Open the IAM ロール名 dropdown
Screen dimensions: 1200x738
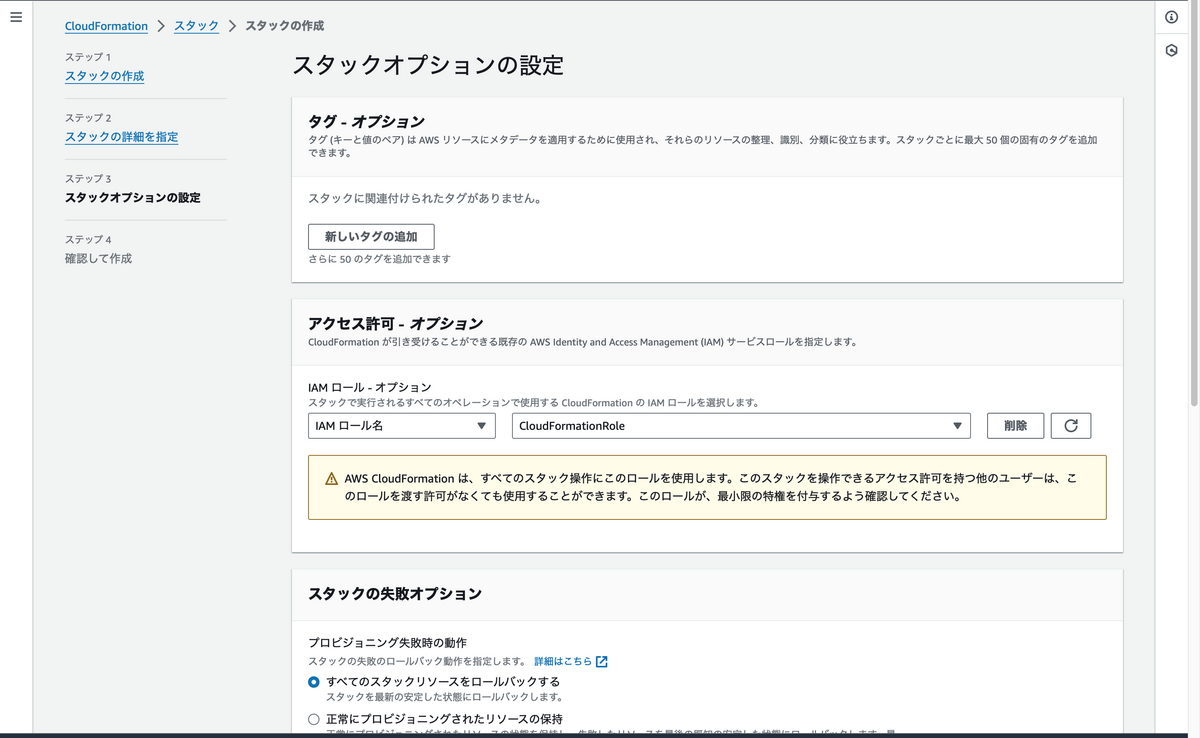click(x=402, y=426)
